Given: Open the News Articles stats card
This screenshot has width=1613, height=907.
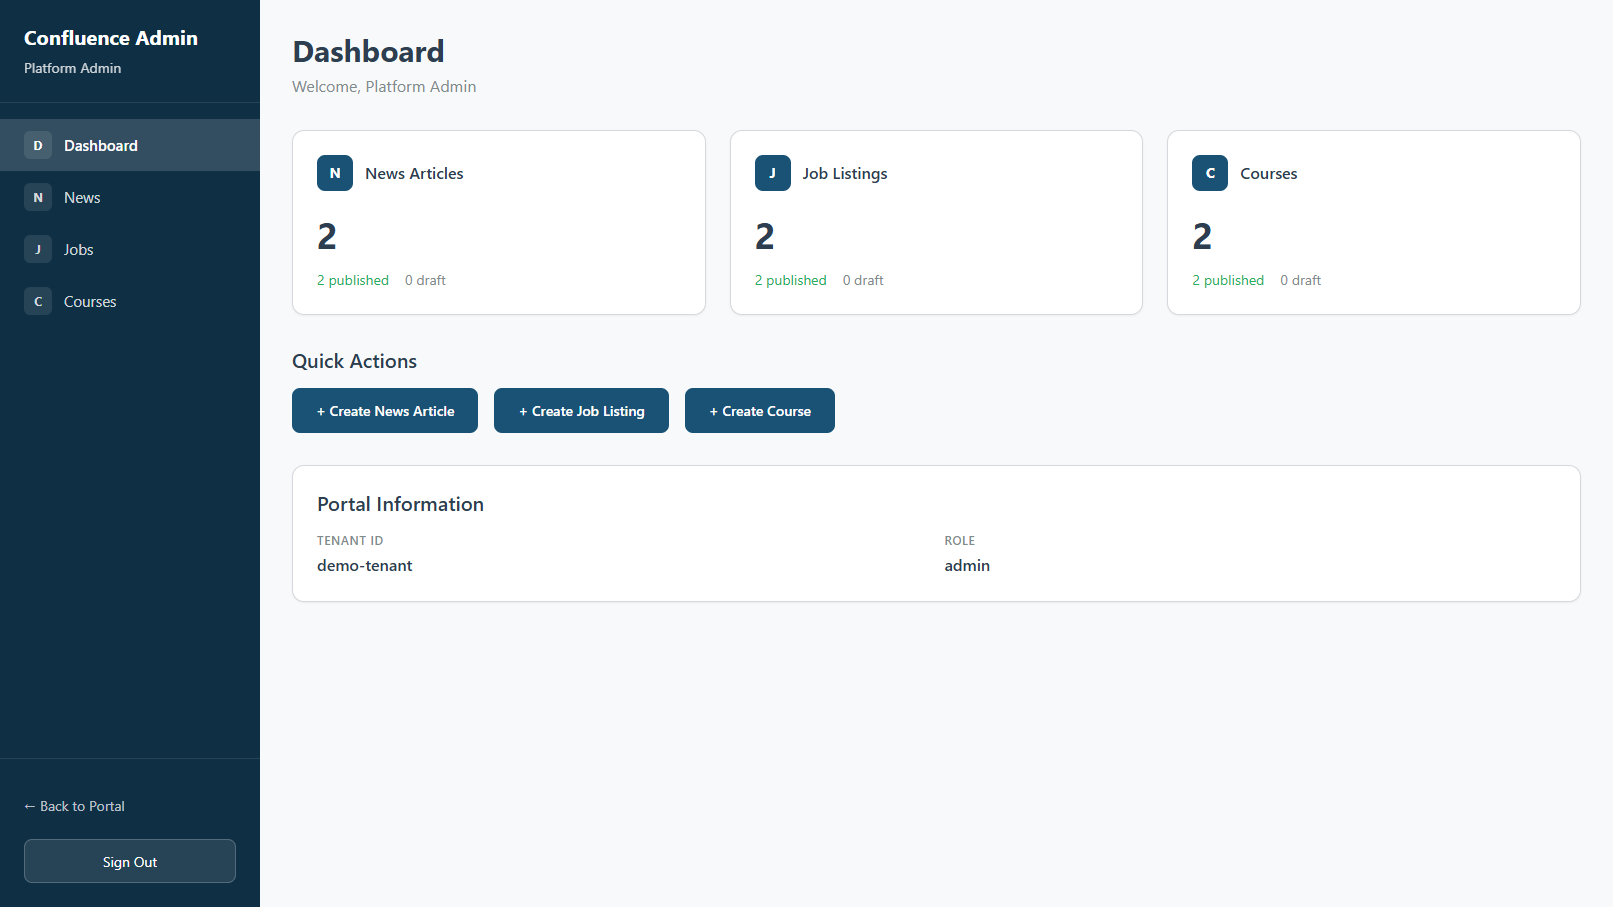Looking at the screenshot, I should click(498, 222).
